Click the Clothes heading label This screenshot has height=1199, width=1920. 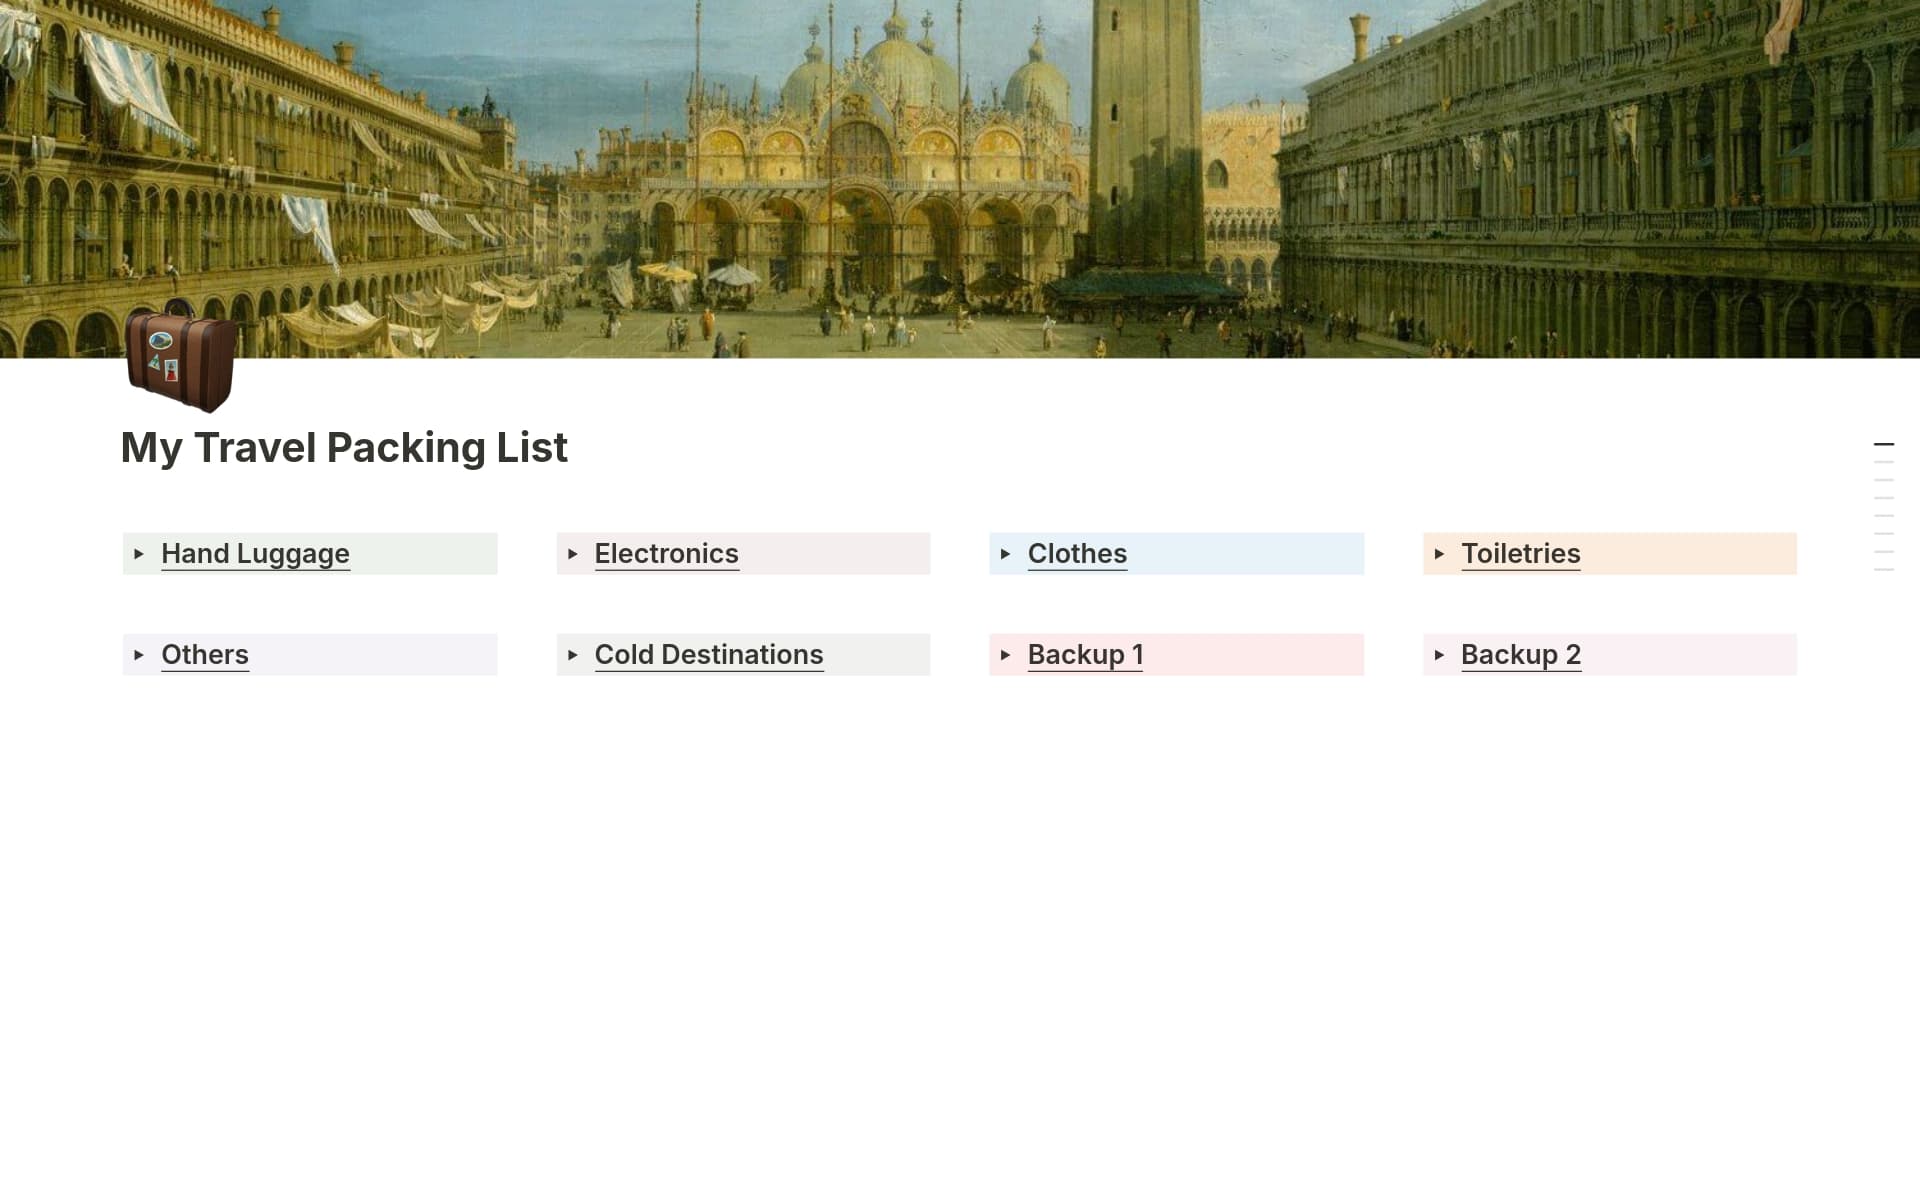(1076, 554)
